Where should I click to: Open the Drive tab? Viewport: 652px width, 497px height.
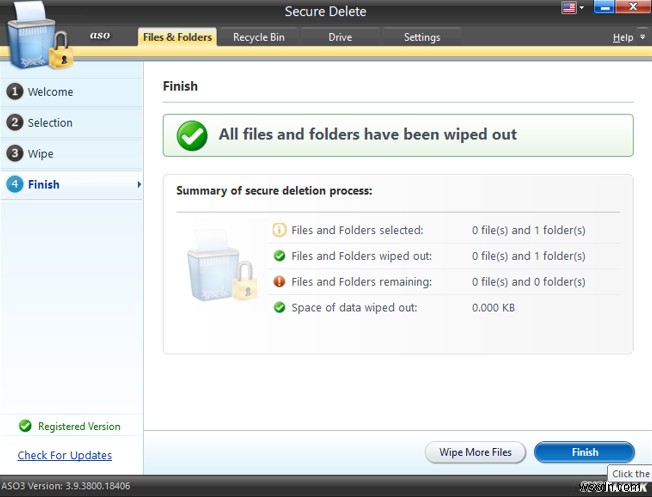coord(340,37)
